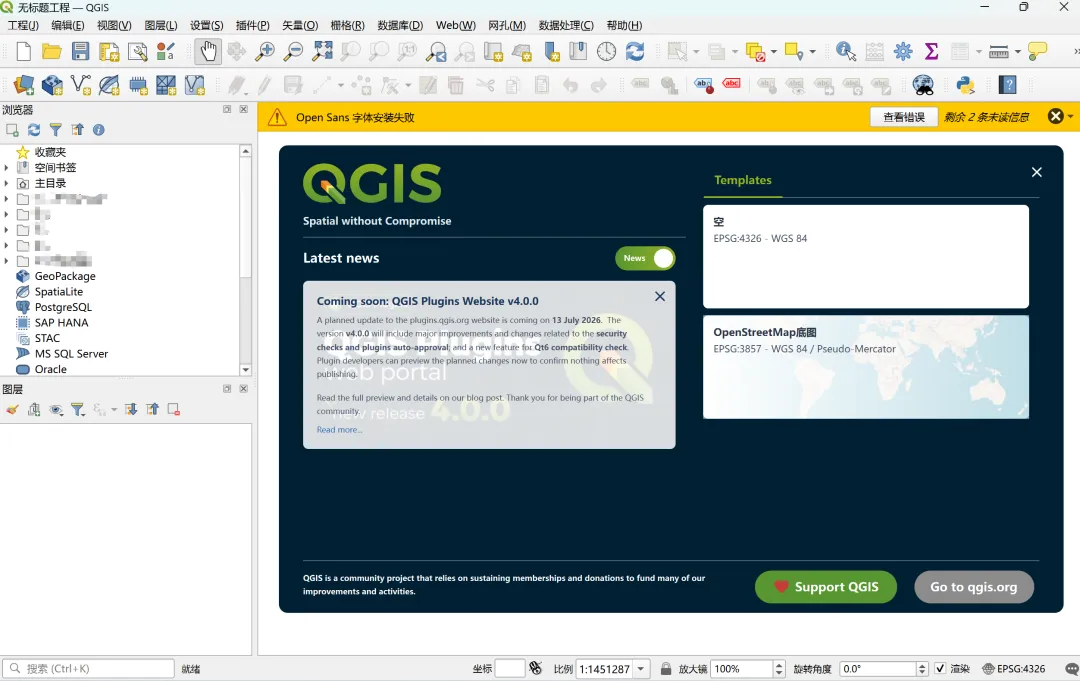Open the Select by Location dropdown arrow
1080x681 pixels.
[x=813, y=52]
